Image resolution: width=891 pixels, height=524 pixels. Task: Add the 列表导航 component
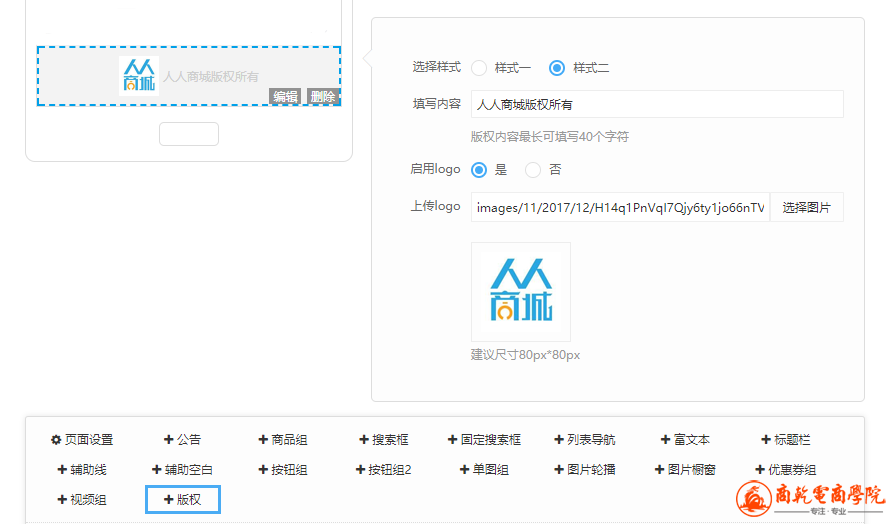[x=585, y=440]
